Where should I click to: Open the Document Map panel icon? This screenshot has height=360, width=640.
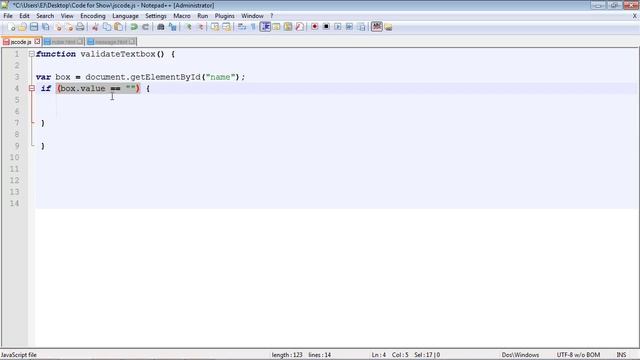[288, 27]
